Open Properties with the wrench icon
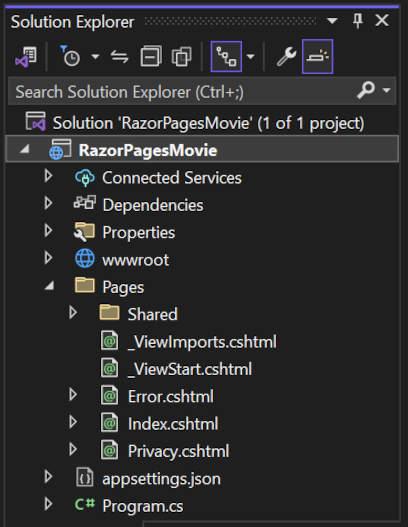The width and height of the screenshot is (408, 527). [286, 56]
